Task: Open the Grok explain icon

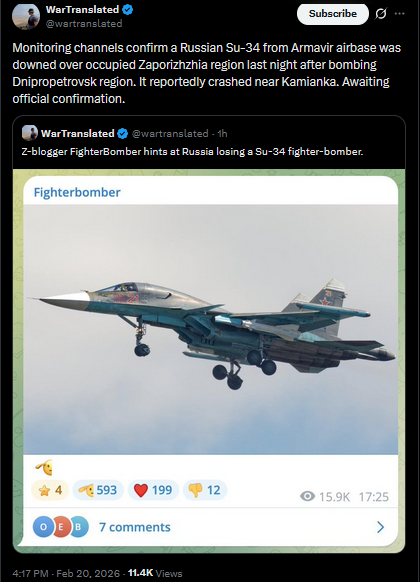Action: point(381,14)
